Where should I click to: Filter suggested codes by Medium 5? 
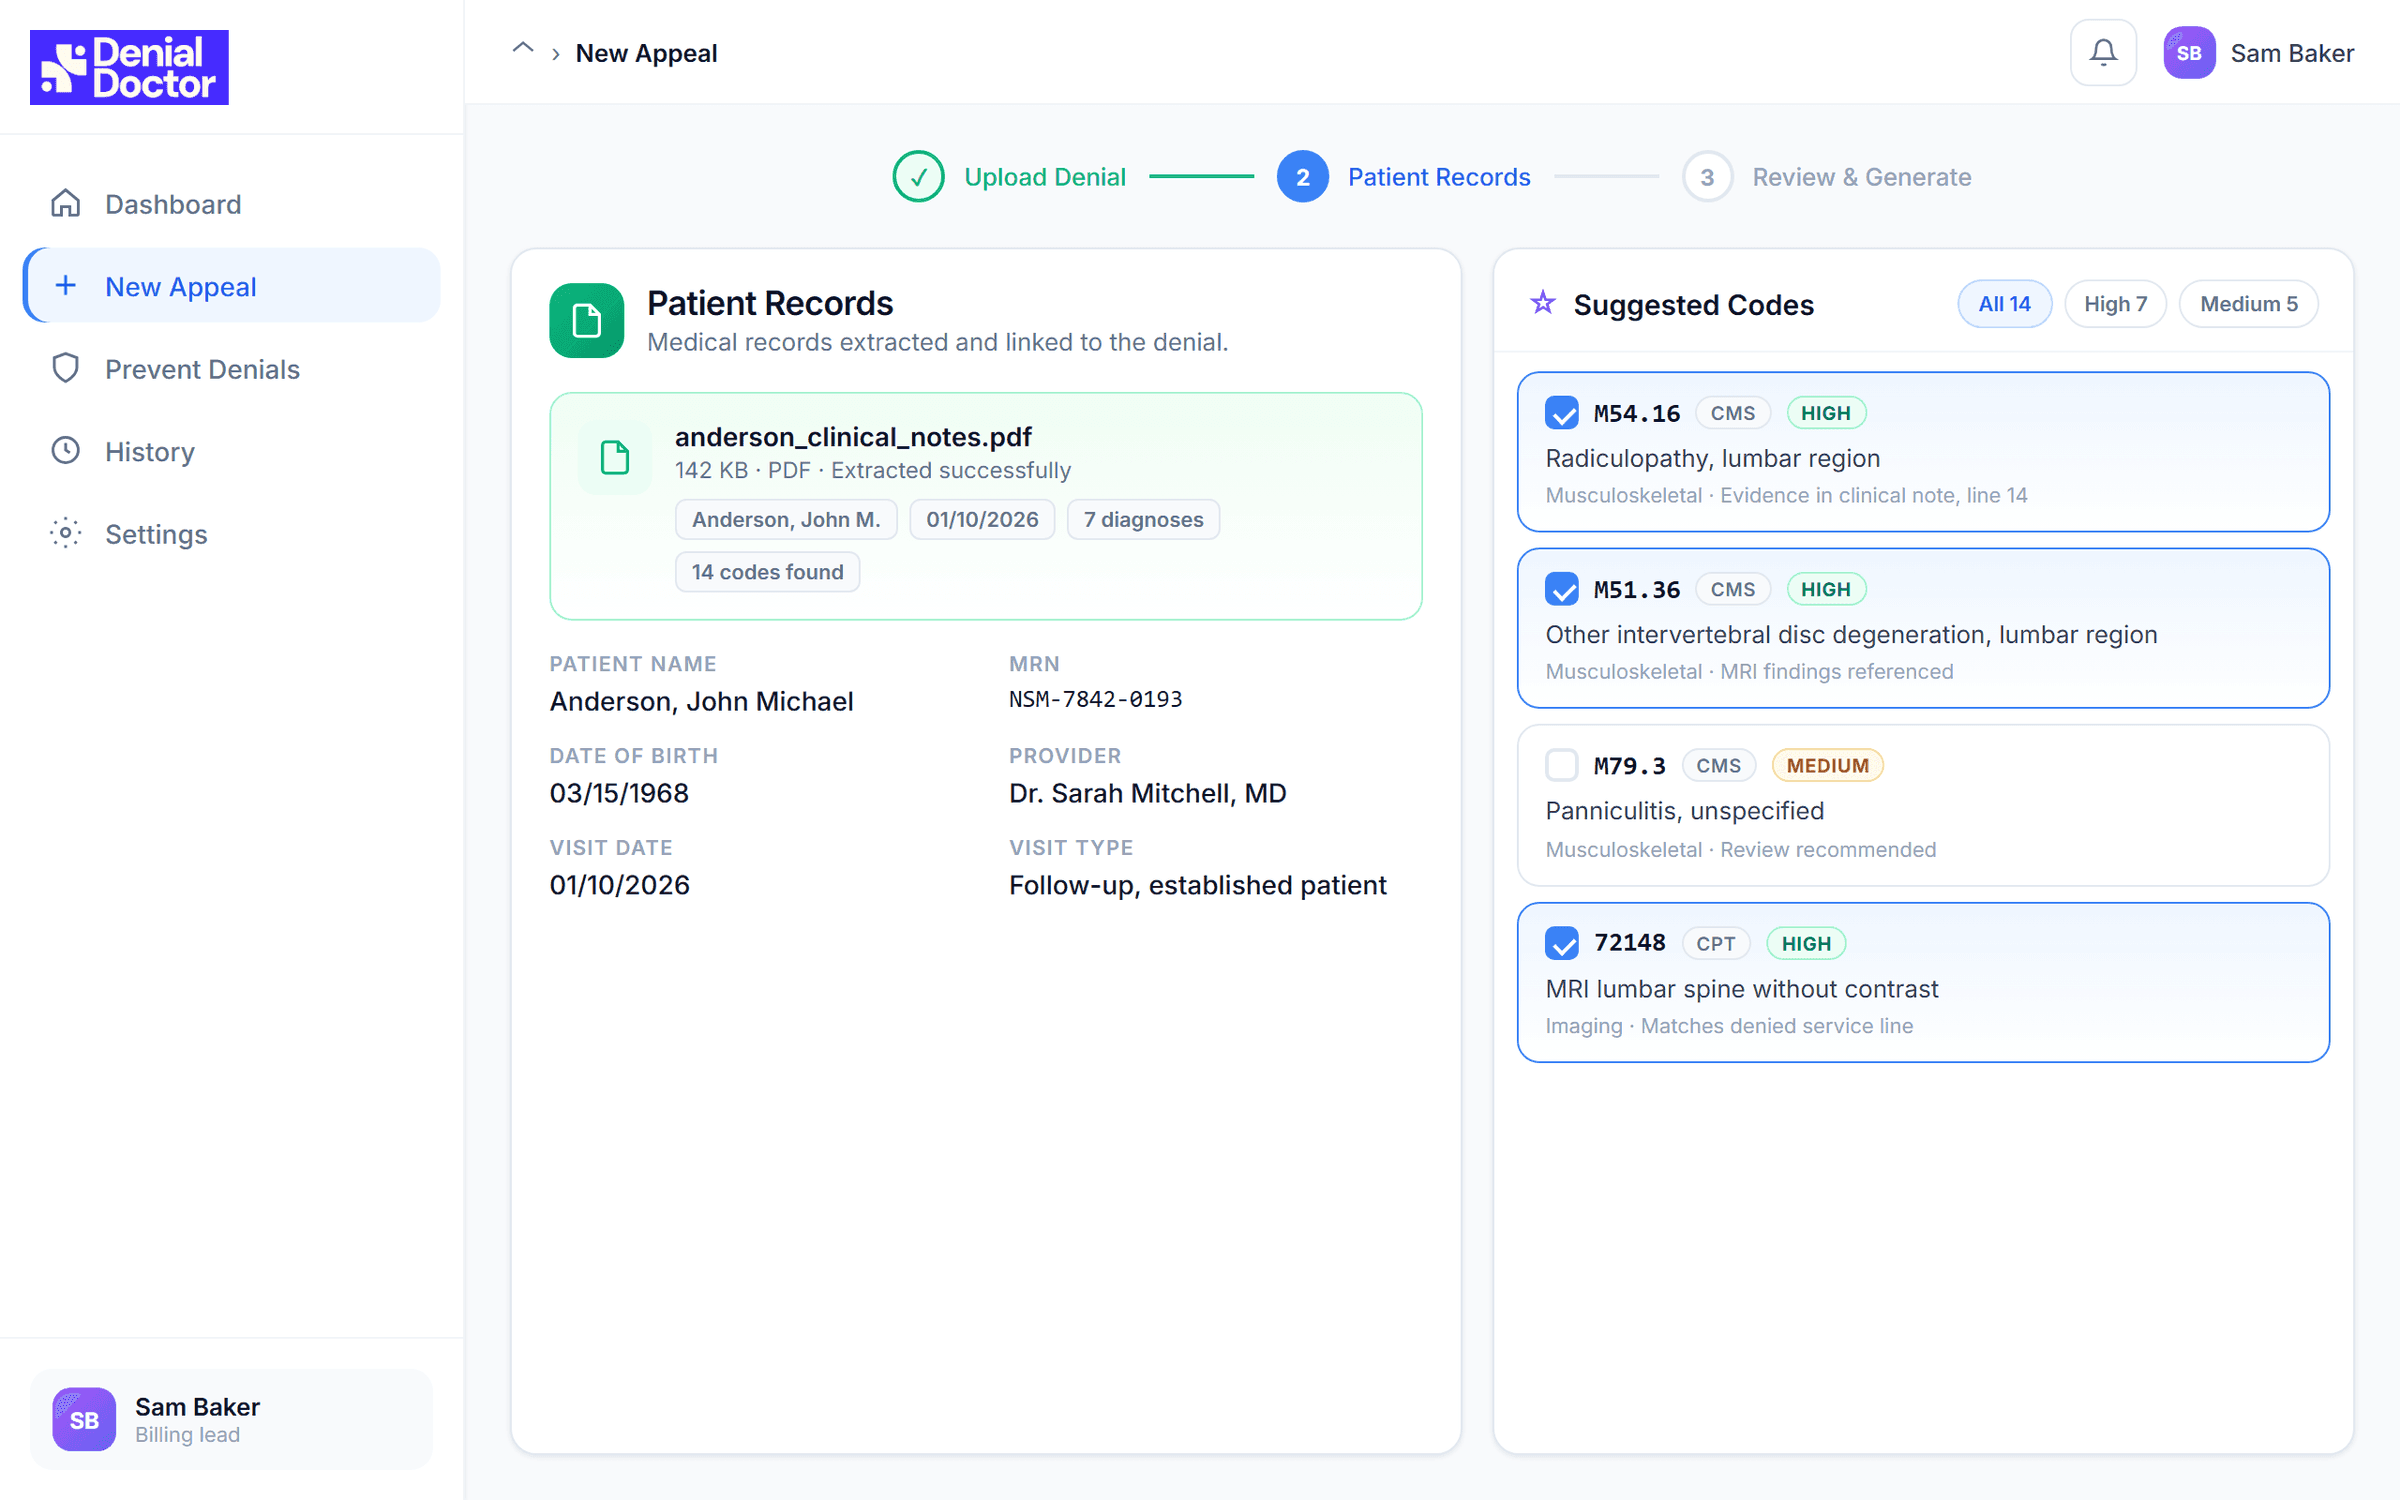coord(2248,304)
